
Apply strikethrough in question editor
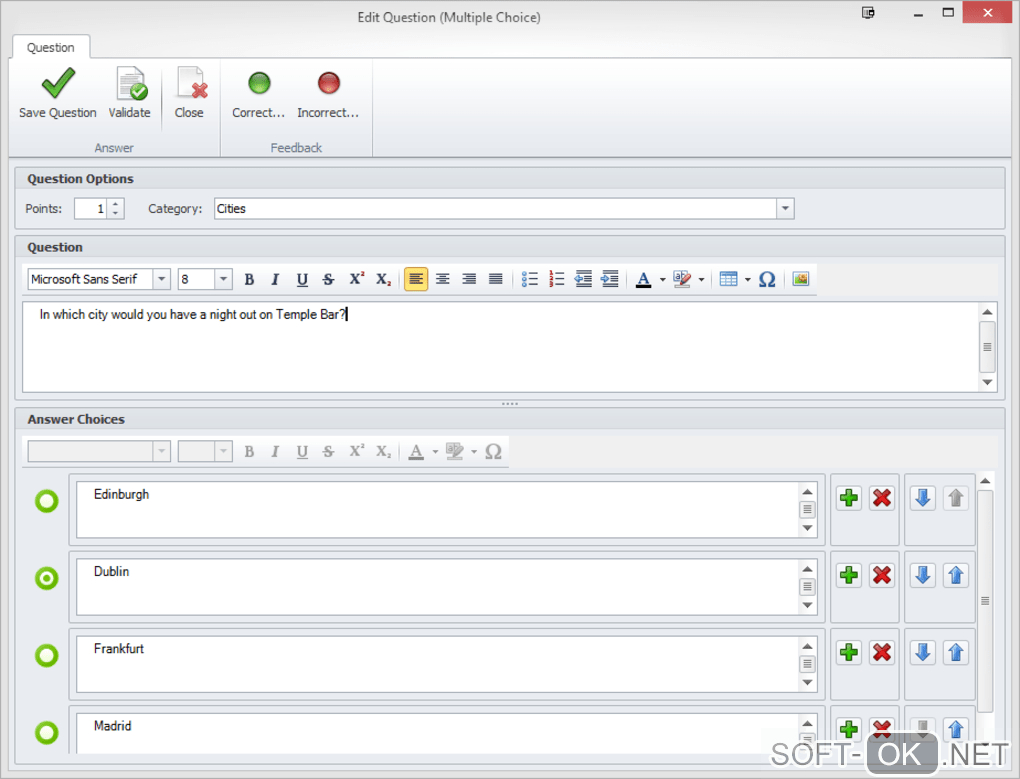(329, 279)
